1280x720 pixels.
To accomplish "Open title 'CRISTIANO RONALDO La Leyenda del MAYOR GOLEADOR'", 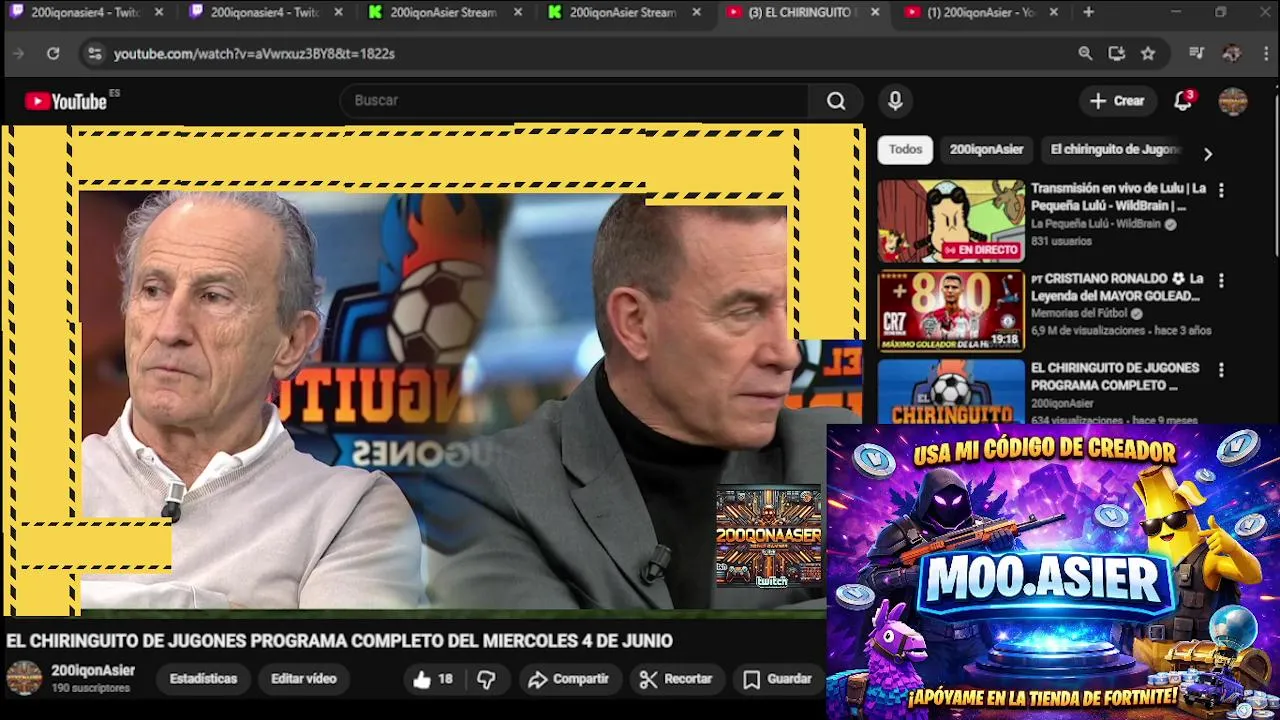I will [1115, 287].
